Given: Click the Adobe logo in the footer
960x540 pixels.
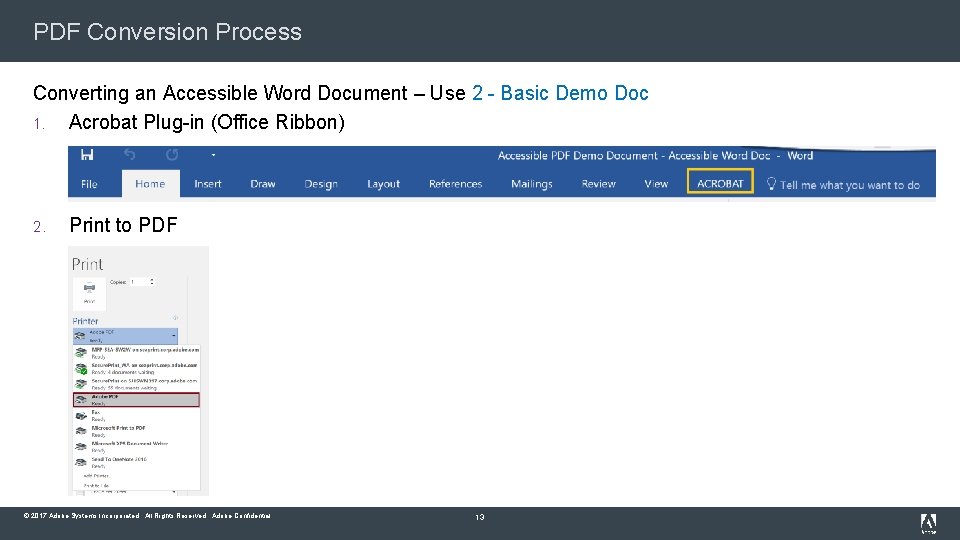Looking at the screenshot, I should (928, 523).
